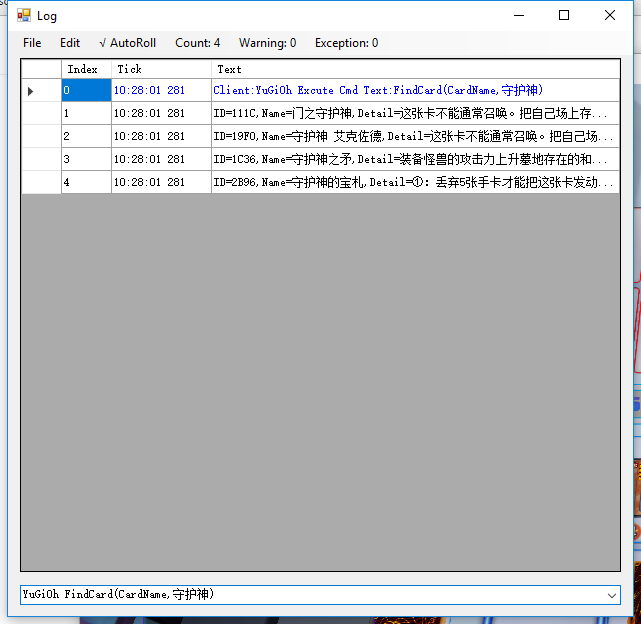Sort by the Text column header
The image size is (641, 624).
(x=415, y=69)
